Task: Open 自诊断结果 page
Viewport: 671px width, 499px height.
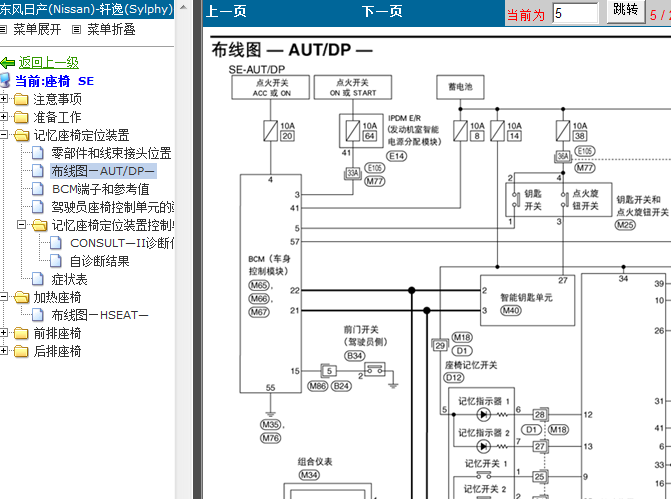Action: (99, 261)
